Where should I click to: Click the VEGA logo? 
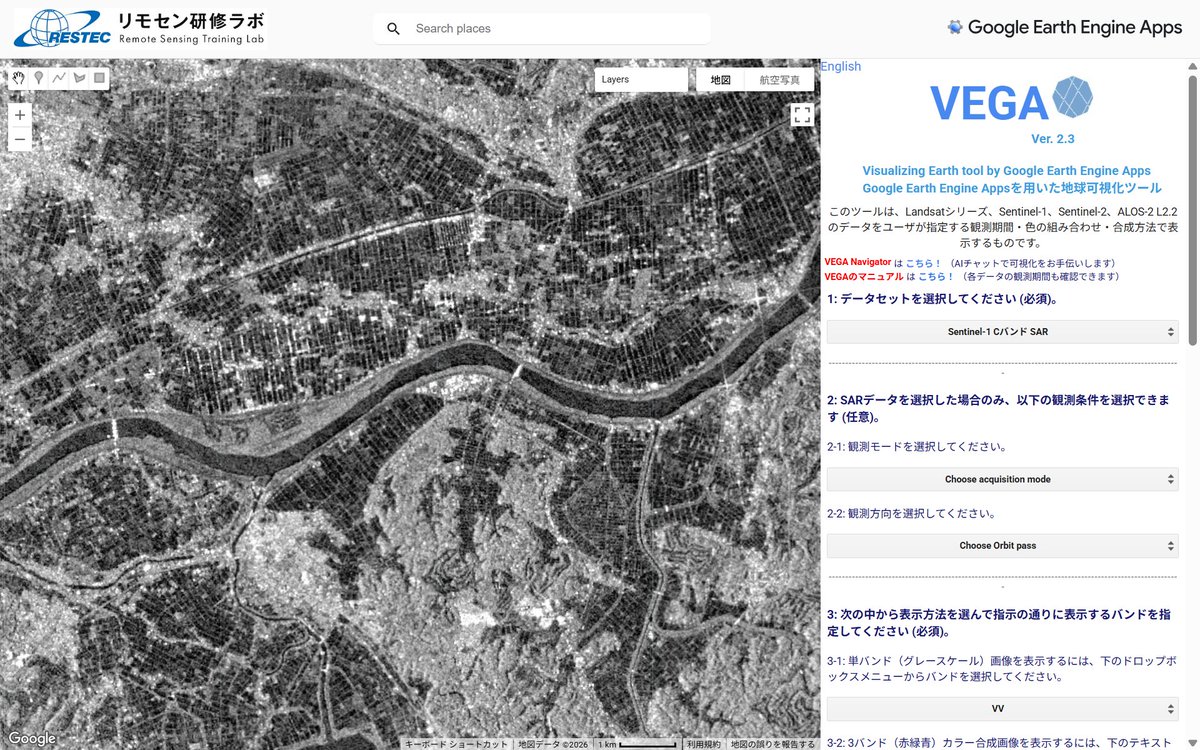click(x=1011, y=99)
